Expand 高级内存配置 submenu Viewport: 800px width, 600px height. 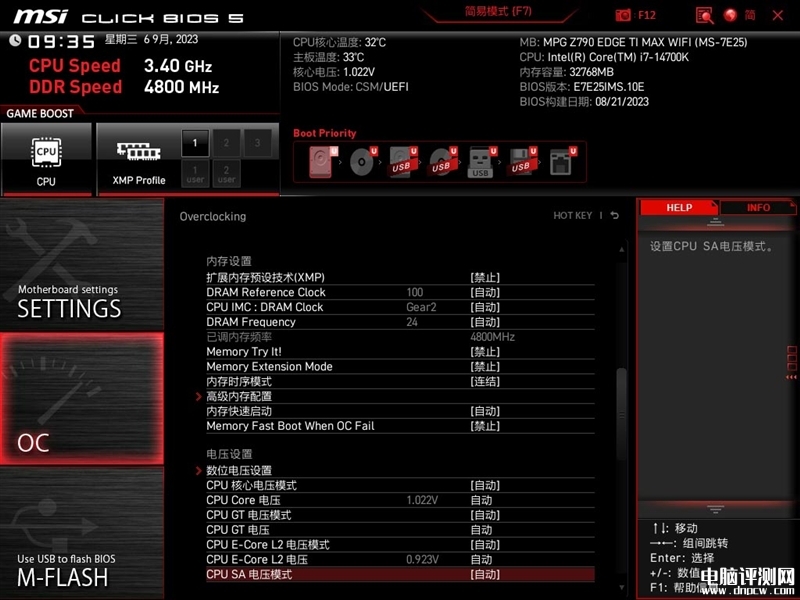pyautogui.click(x=239, y=396)
